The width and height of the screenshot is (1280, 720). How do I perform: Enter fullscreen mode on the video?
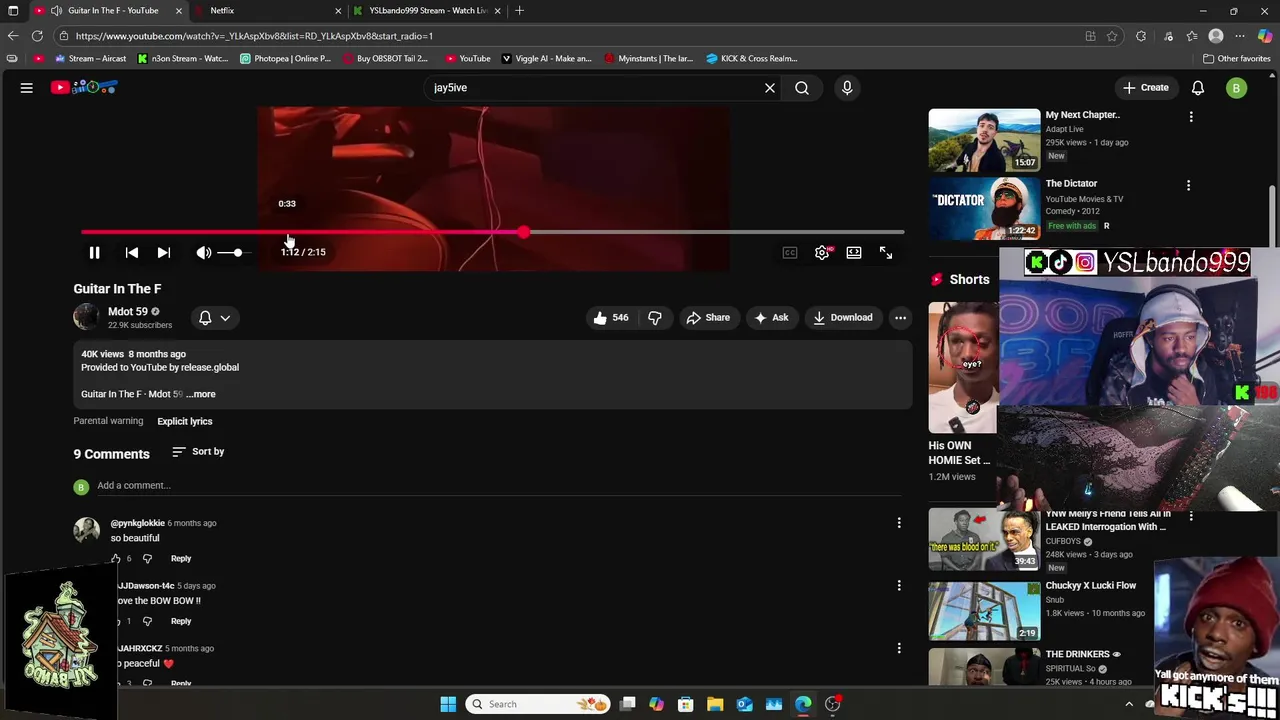(x=886, y=253)
